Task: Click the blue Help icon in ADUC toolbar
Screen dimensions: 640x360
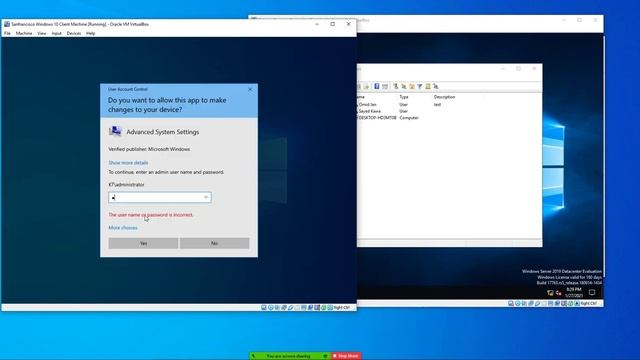Action: (377, 86)
